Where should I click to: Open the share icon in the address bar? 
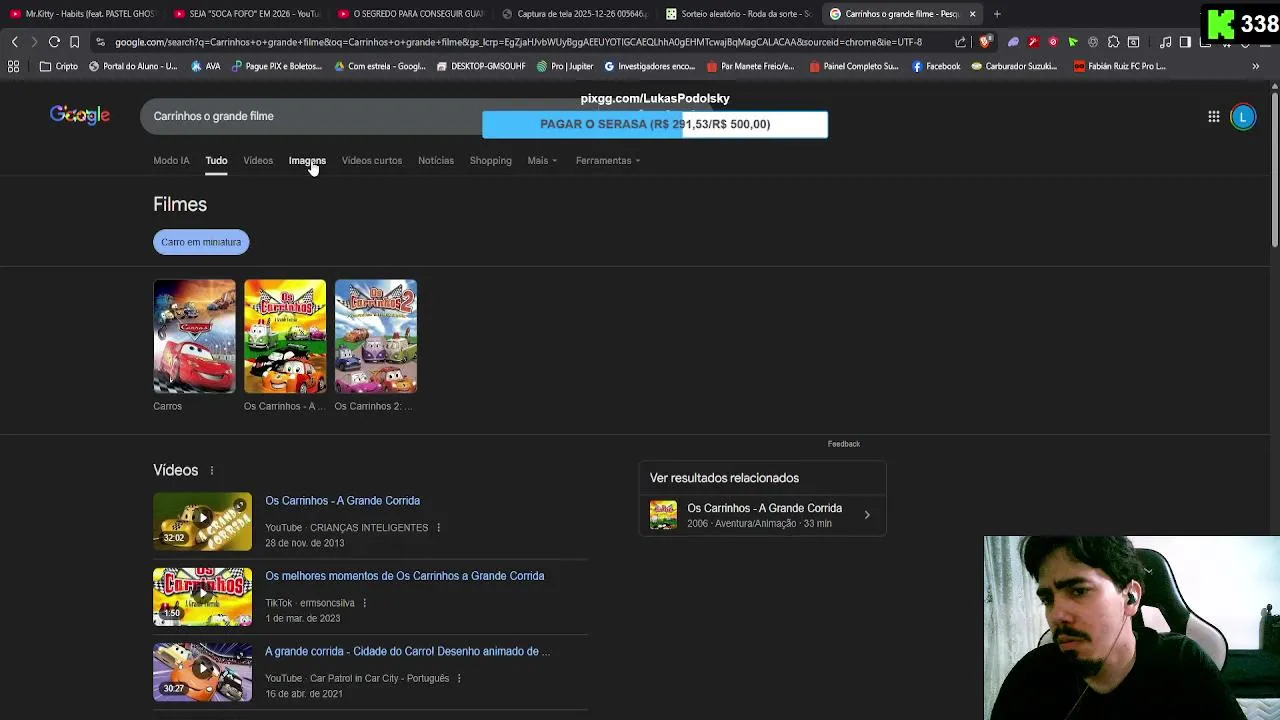click(x=961, y=42)
